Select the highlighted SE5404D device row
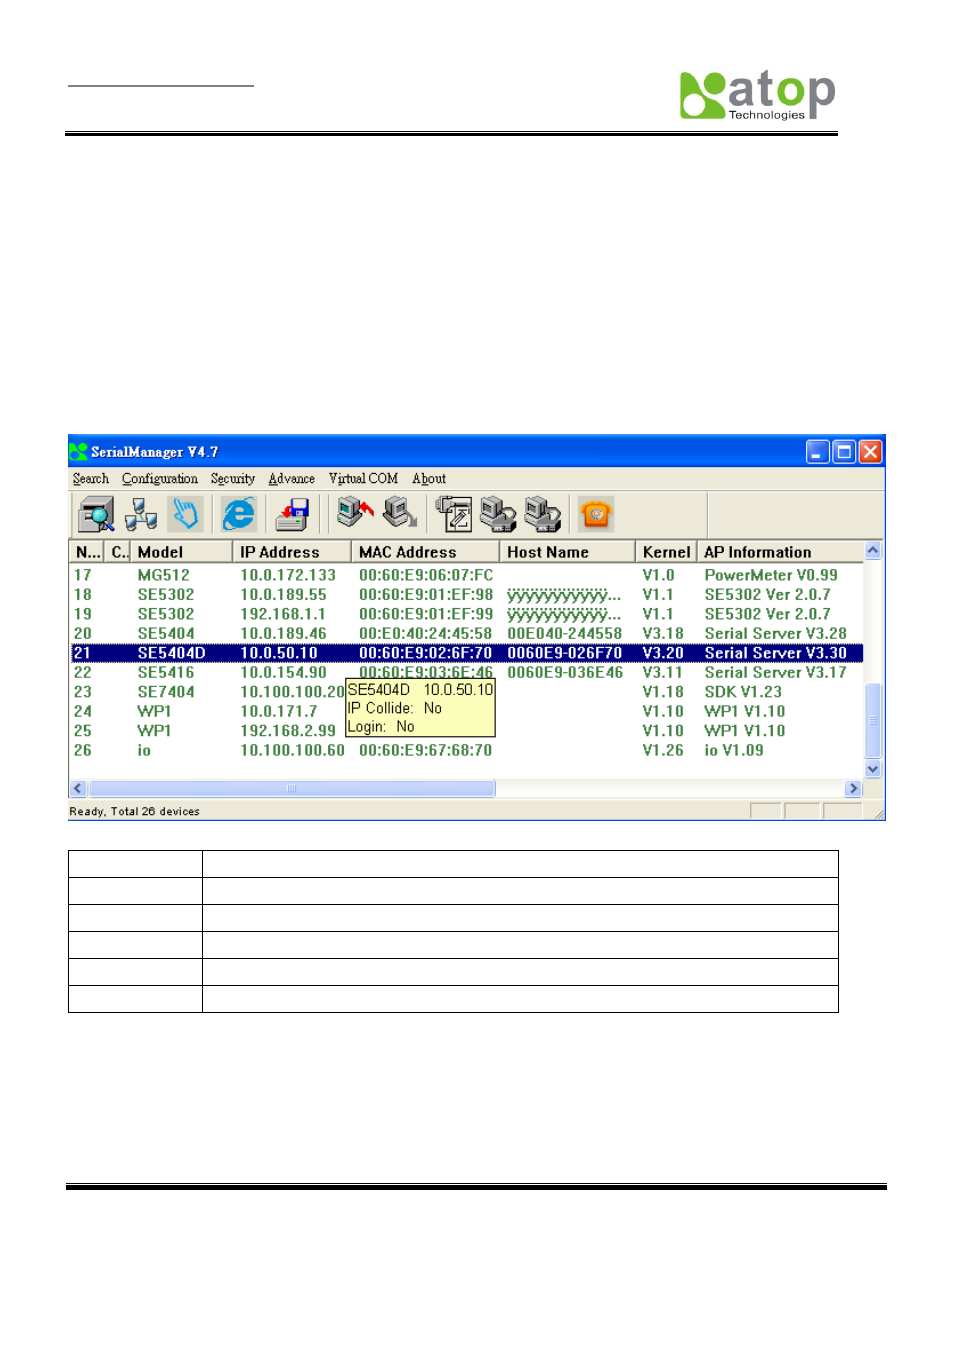The image size is (955, 1350). pos(466,653)
